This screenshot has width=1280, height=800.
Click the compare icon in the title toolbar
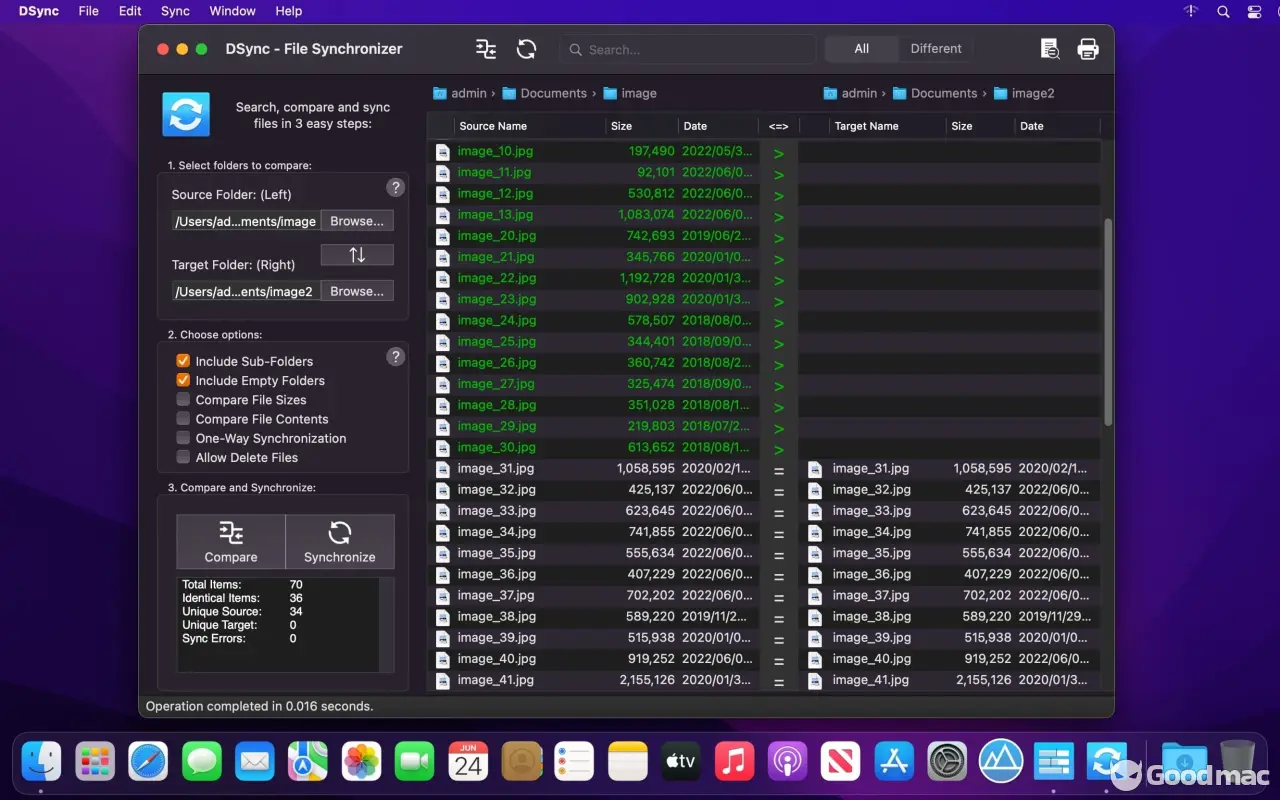[x=486, y=49]
